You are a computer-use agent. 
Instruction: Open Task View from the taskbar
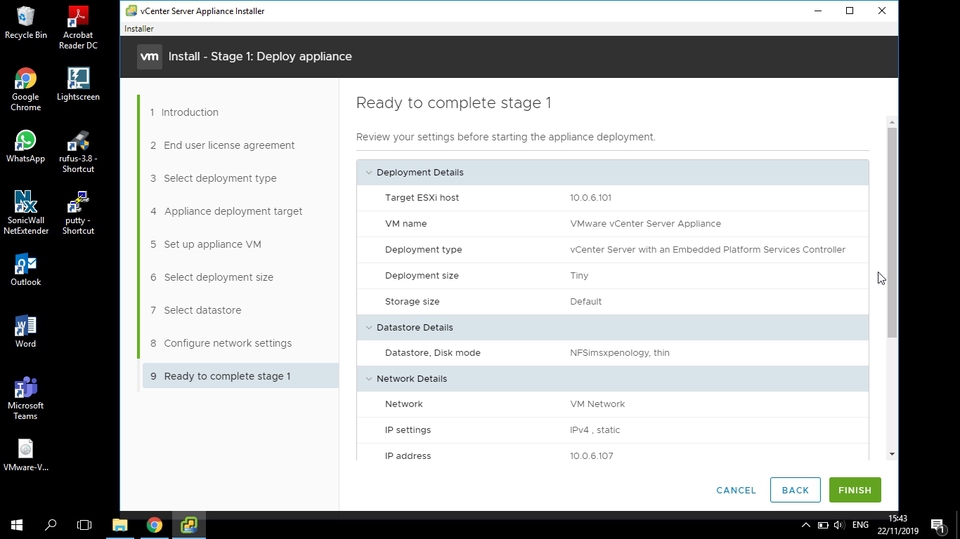point(84,525)
